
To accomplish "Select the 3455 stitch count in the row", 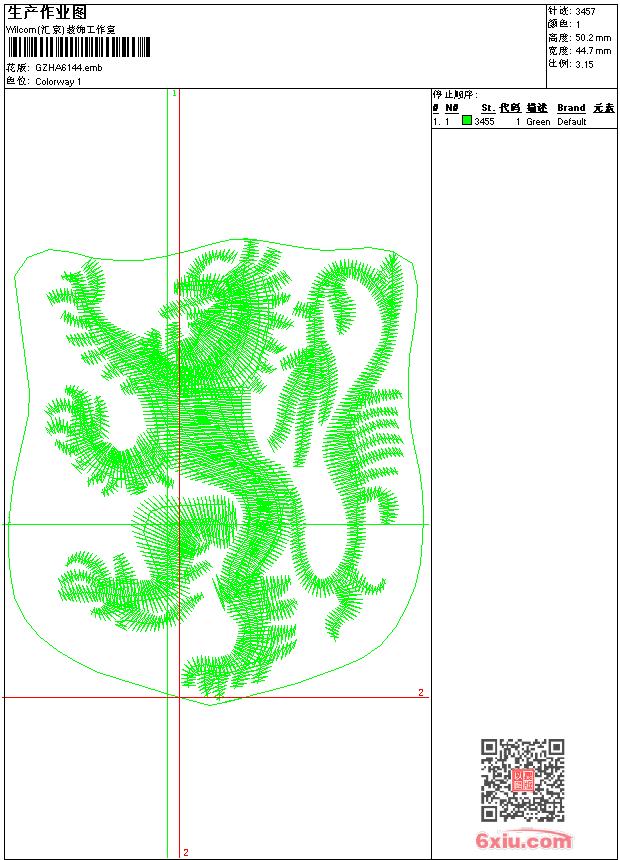I will 484,122.
